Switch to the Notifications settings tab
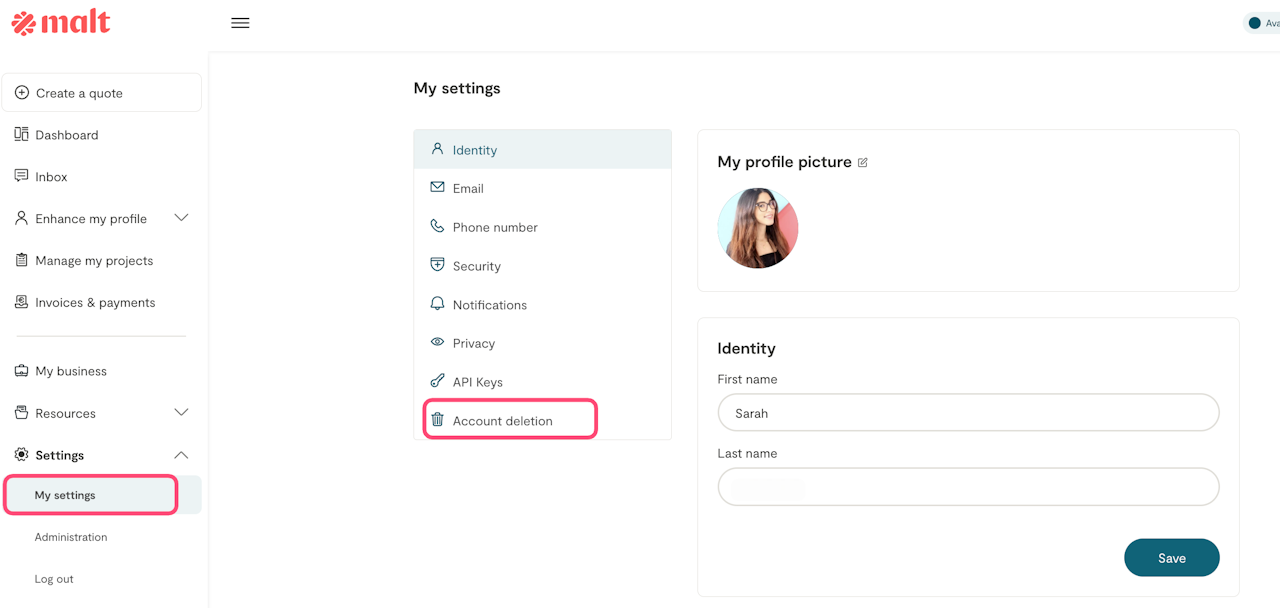Viewport: 1280px width, 608px height. click(x=489, y=305)
